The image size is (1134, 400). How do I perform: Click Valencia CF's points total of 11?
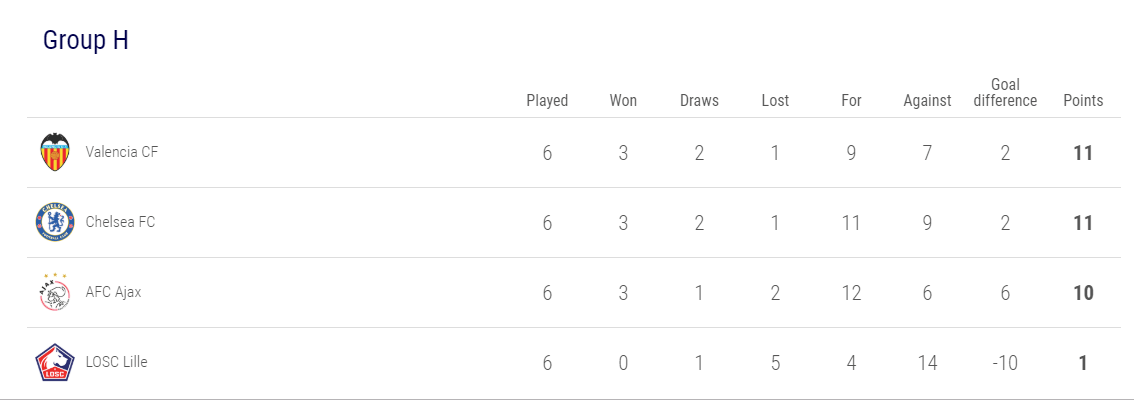pos(1083,153)
